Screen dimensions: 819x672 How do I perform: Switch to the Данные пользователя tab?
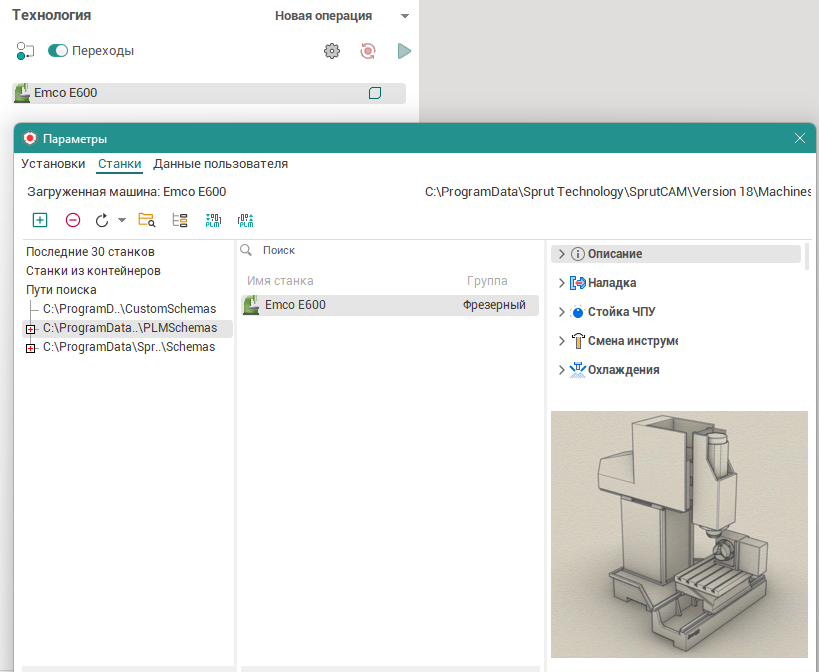coord(220,164)
